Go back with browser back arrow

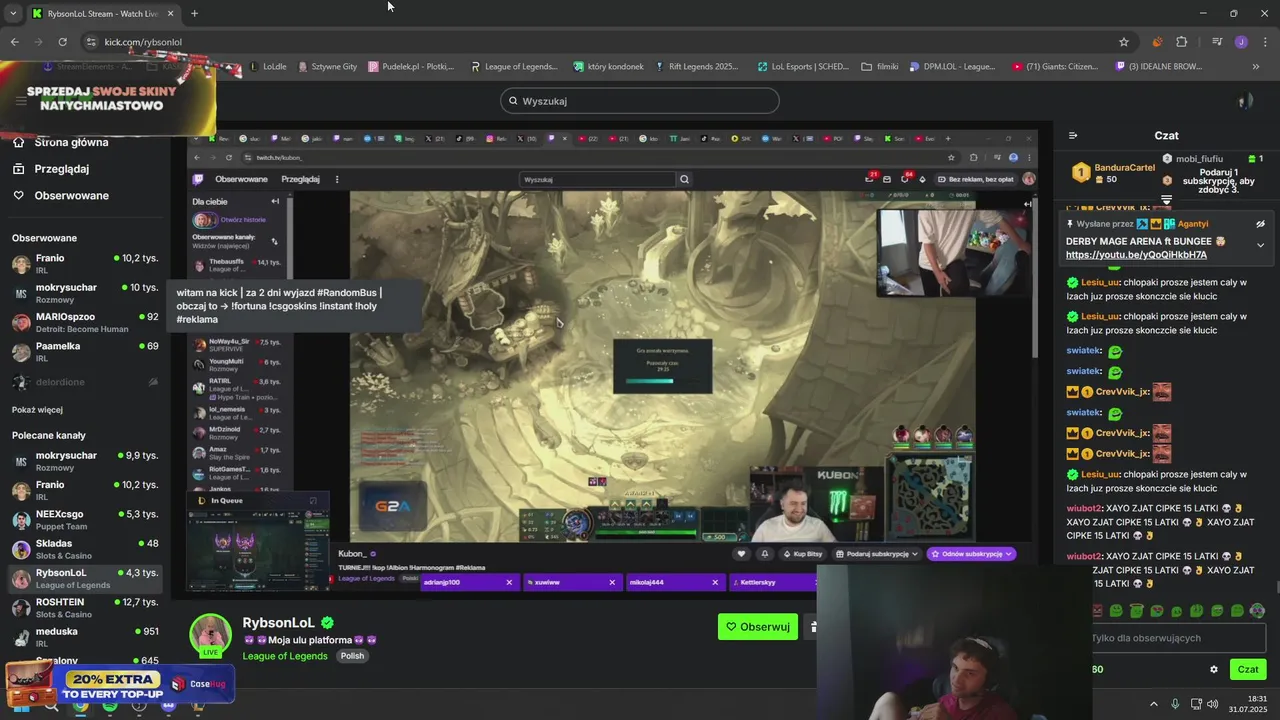tap(14, 42)
